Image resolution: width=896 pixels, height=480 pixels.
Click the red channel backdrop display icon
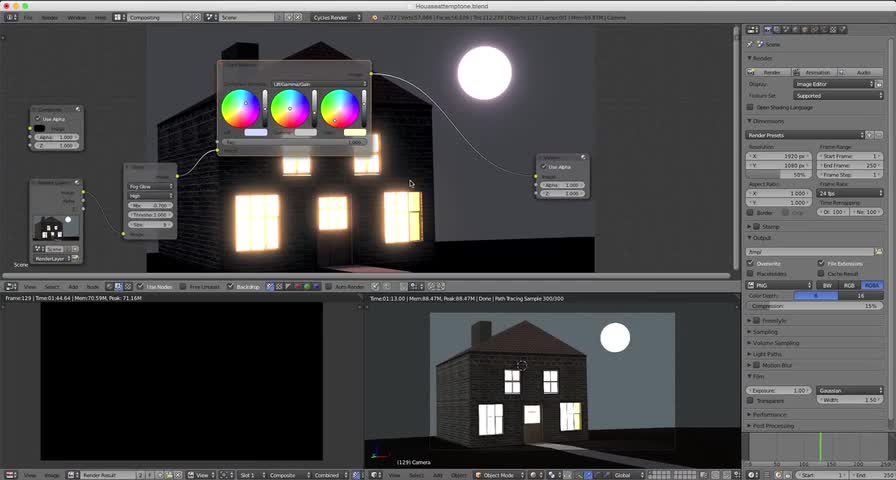point(297,286)
